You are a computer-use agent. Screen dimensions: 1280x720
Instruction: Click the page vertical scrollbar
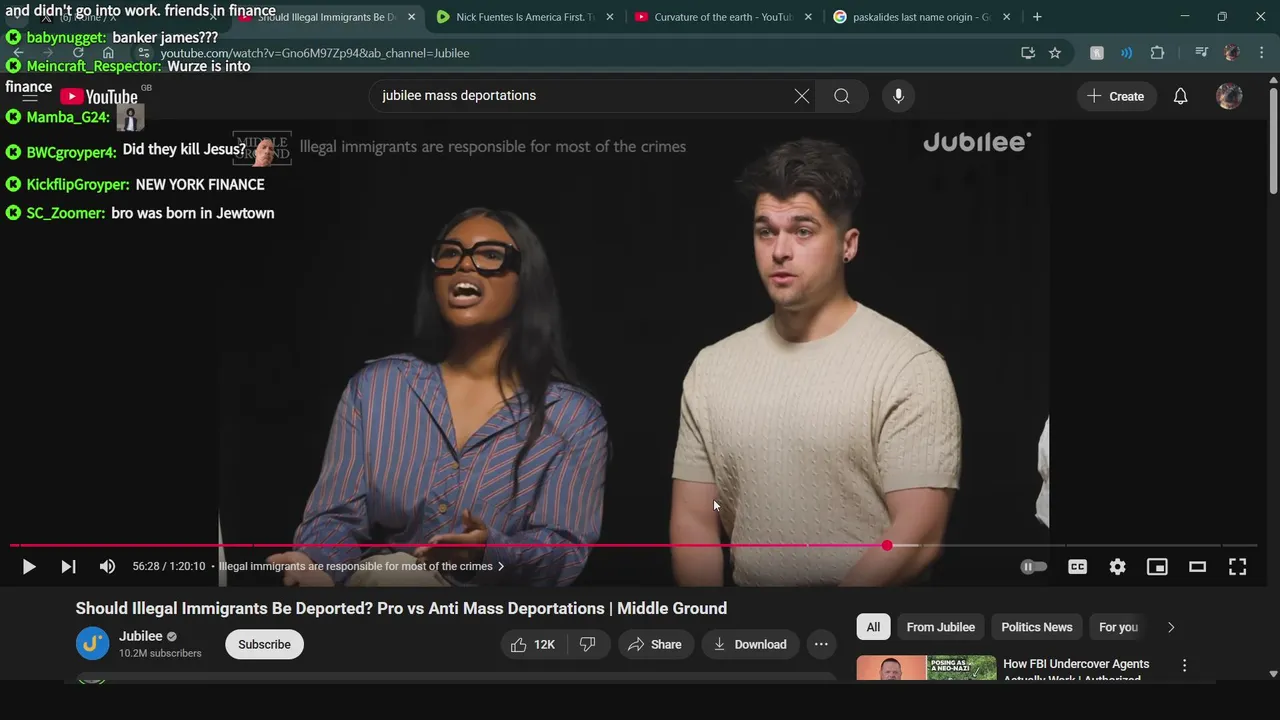tap(1273, 140)
